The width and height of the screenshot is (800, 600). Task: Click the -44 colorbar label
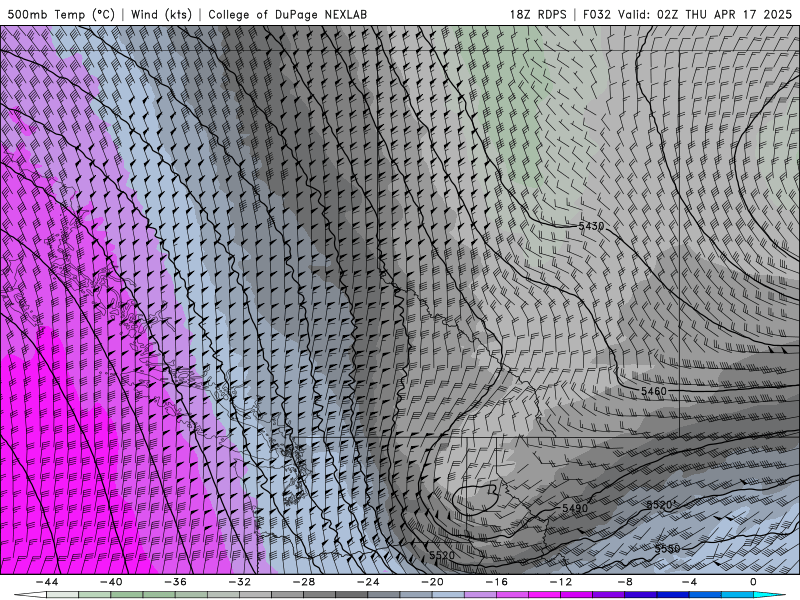pyautogui.click(x=47, y=582)
